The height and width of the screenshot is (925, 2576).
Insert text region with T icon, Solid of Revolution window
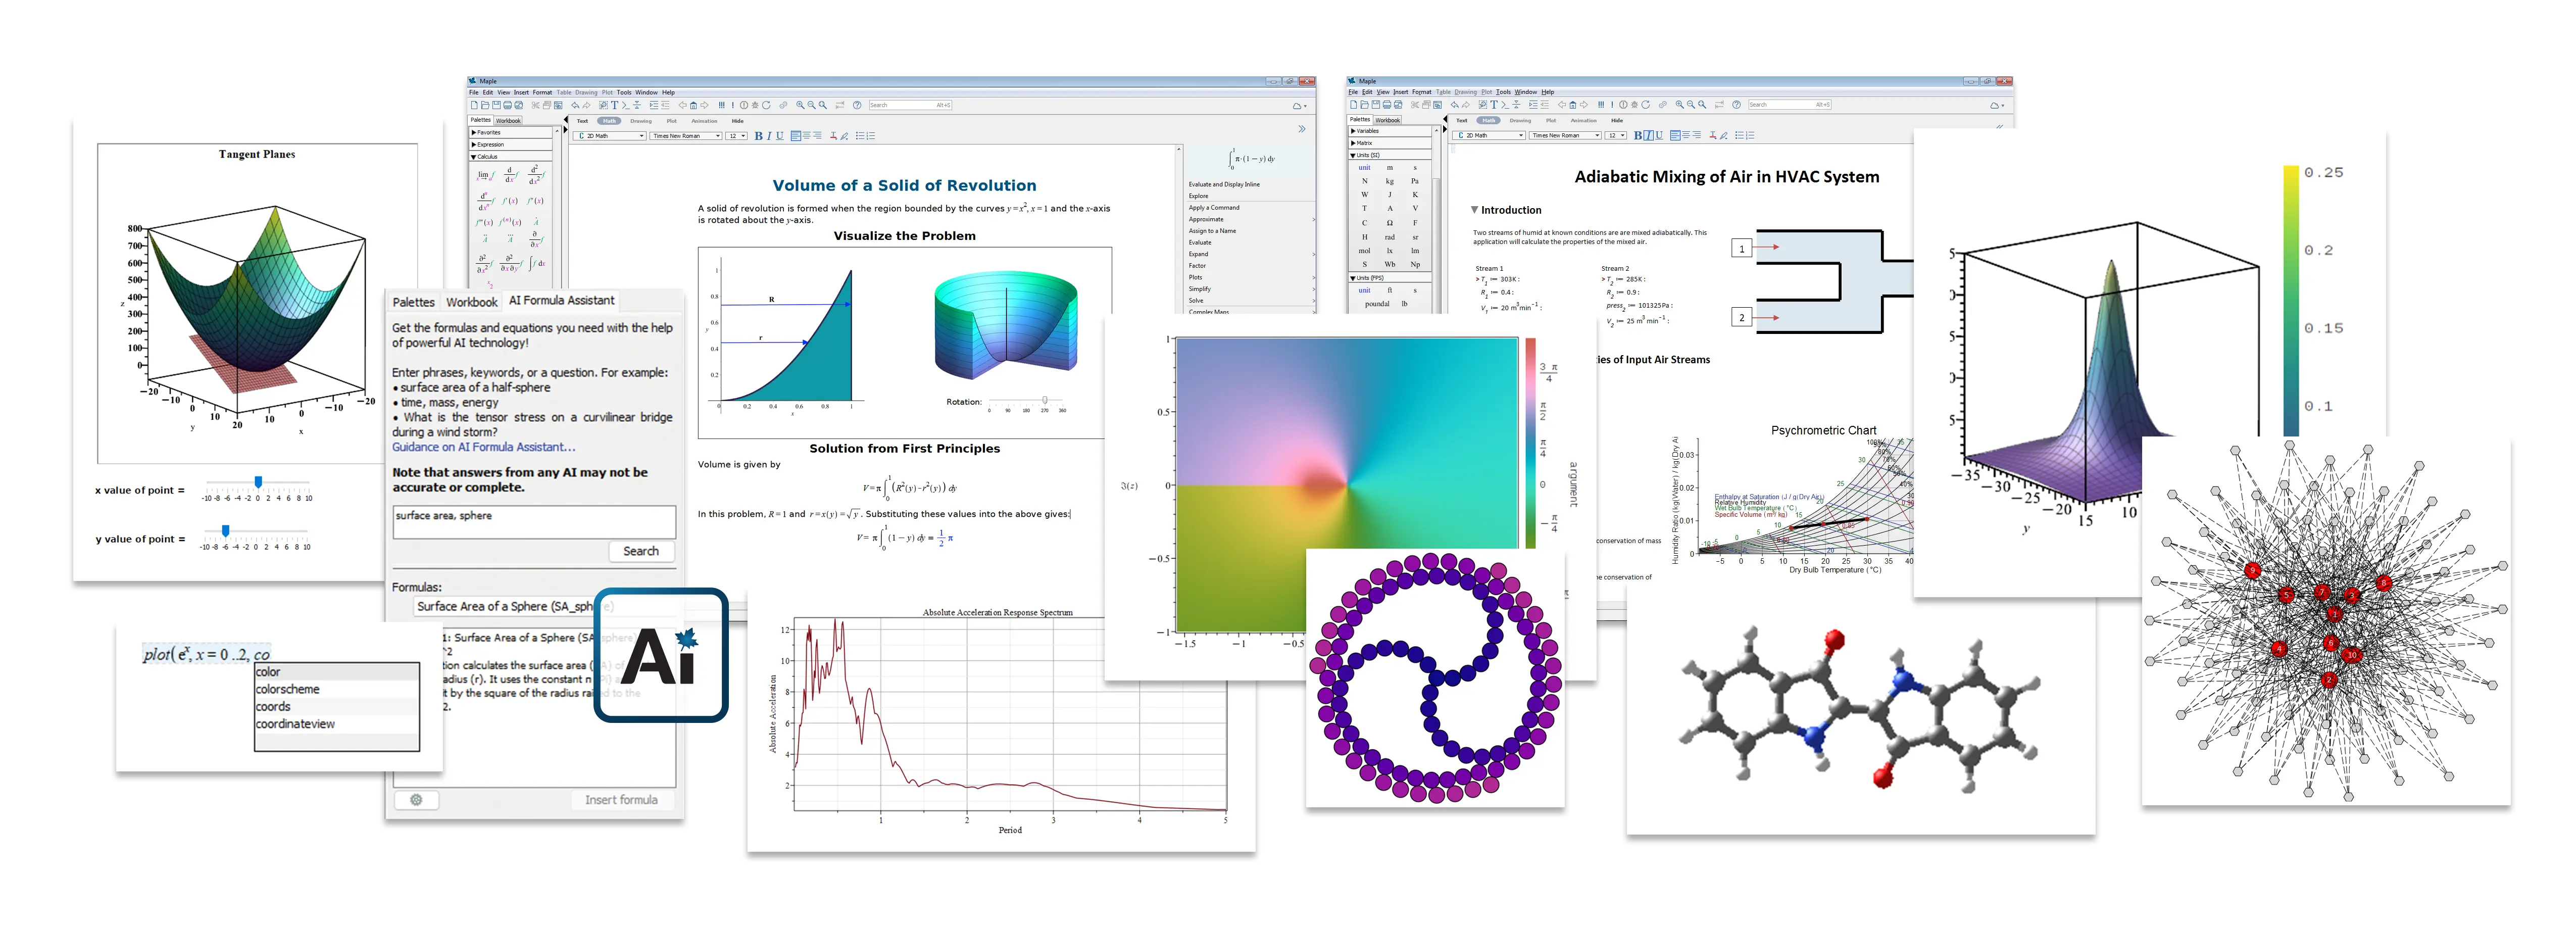click(x=615, y=105)
